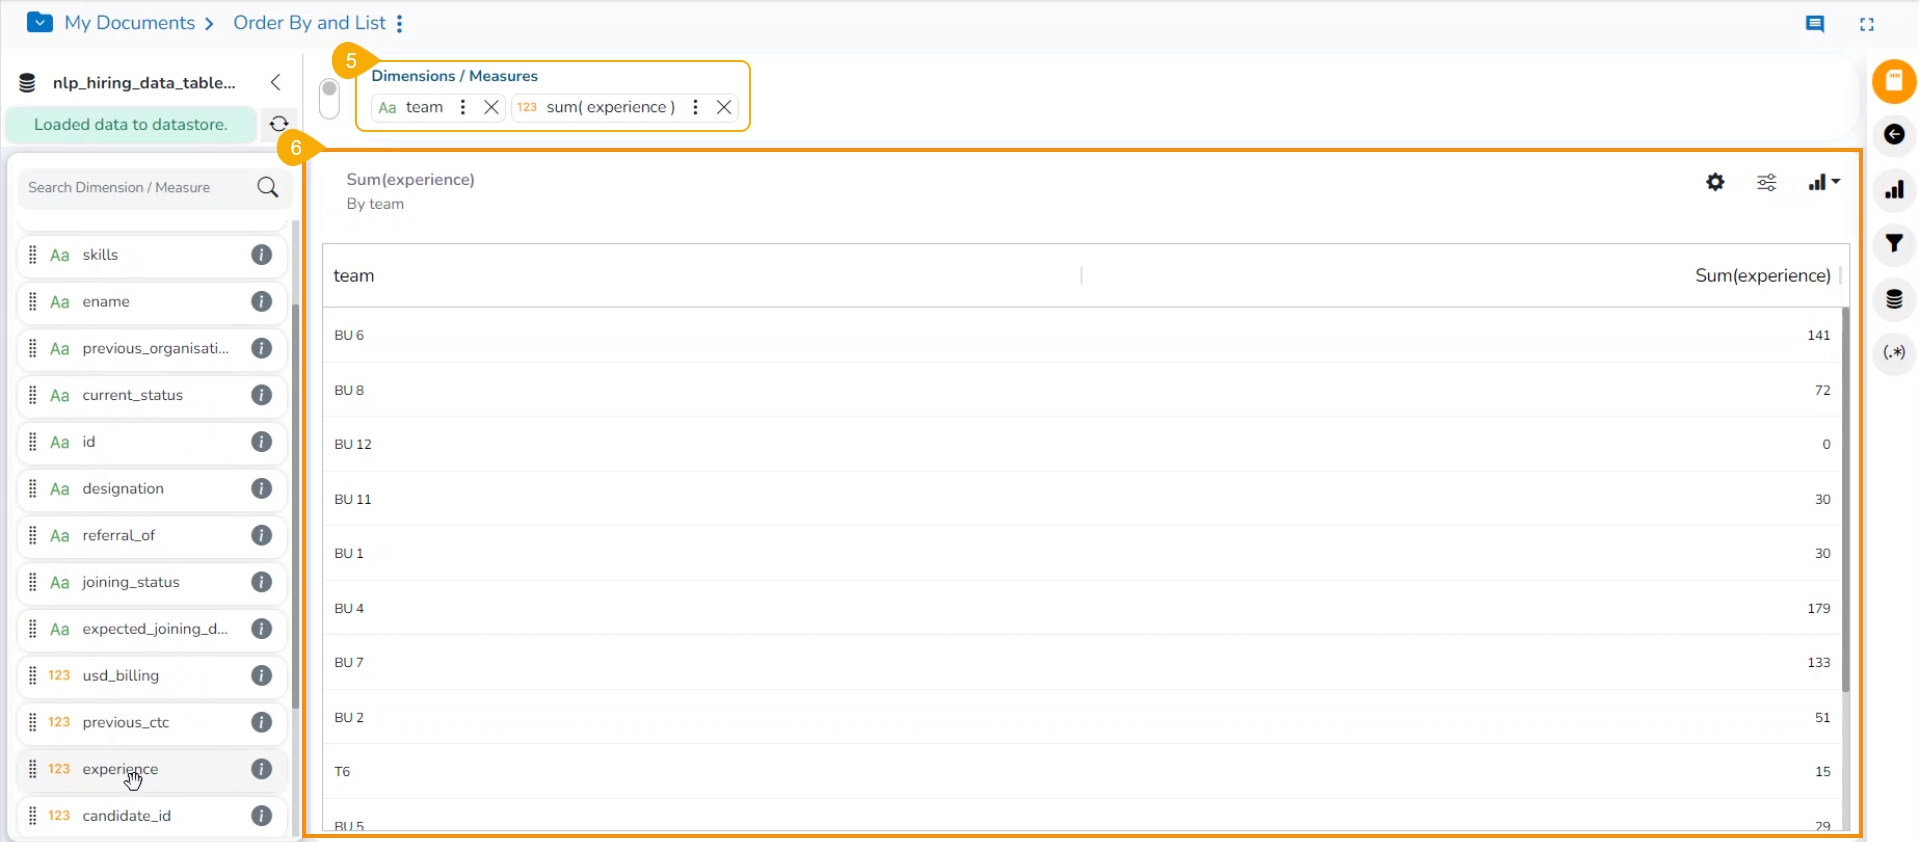This screenshot has height=842, width=1919.
Task: Show info for the skills dimension
Action: [262, 255]
